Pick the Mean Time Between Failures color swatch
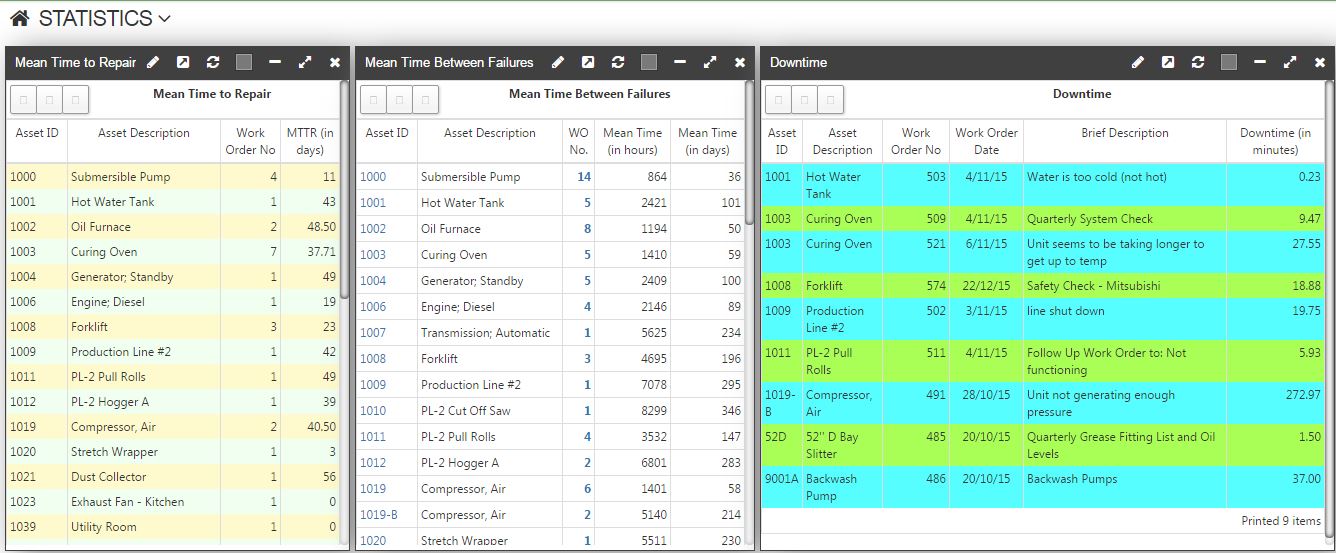The image size is (1336, 553). click(649, 62)
